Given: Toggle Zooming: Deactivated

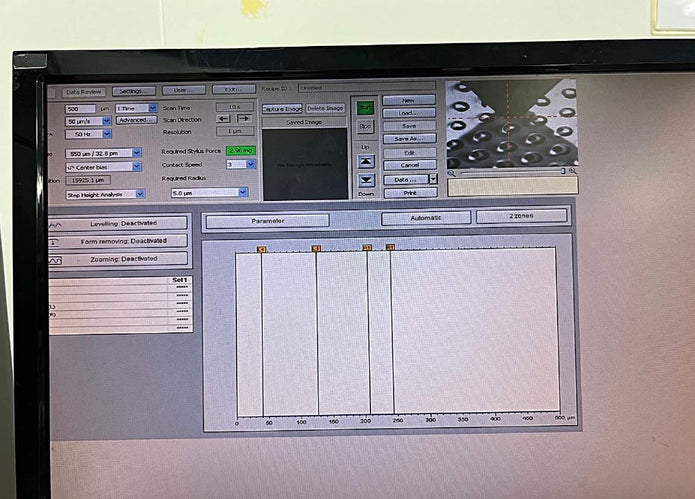Looking at the screenshot, I should point(119,259).
